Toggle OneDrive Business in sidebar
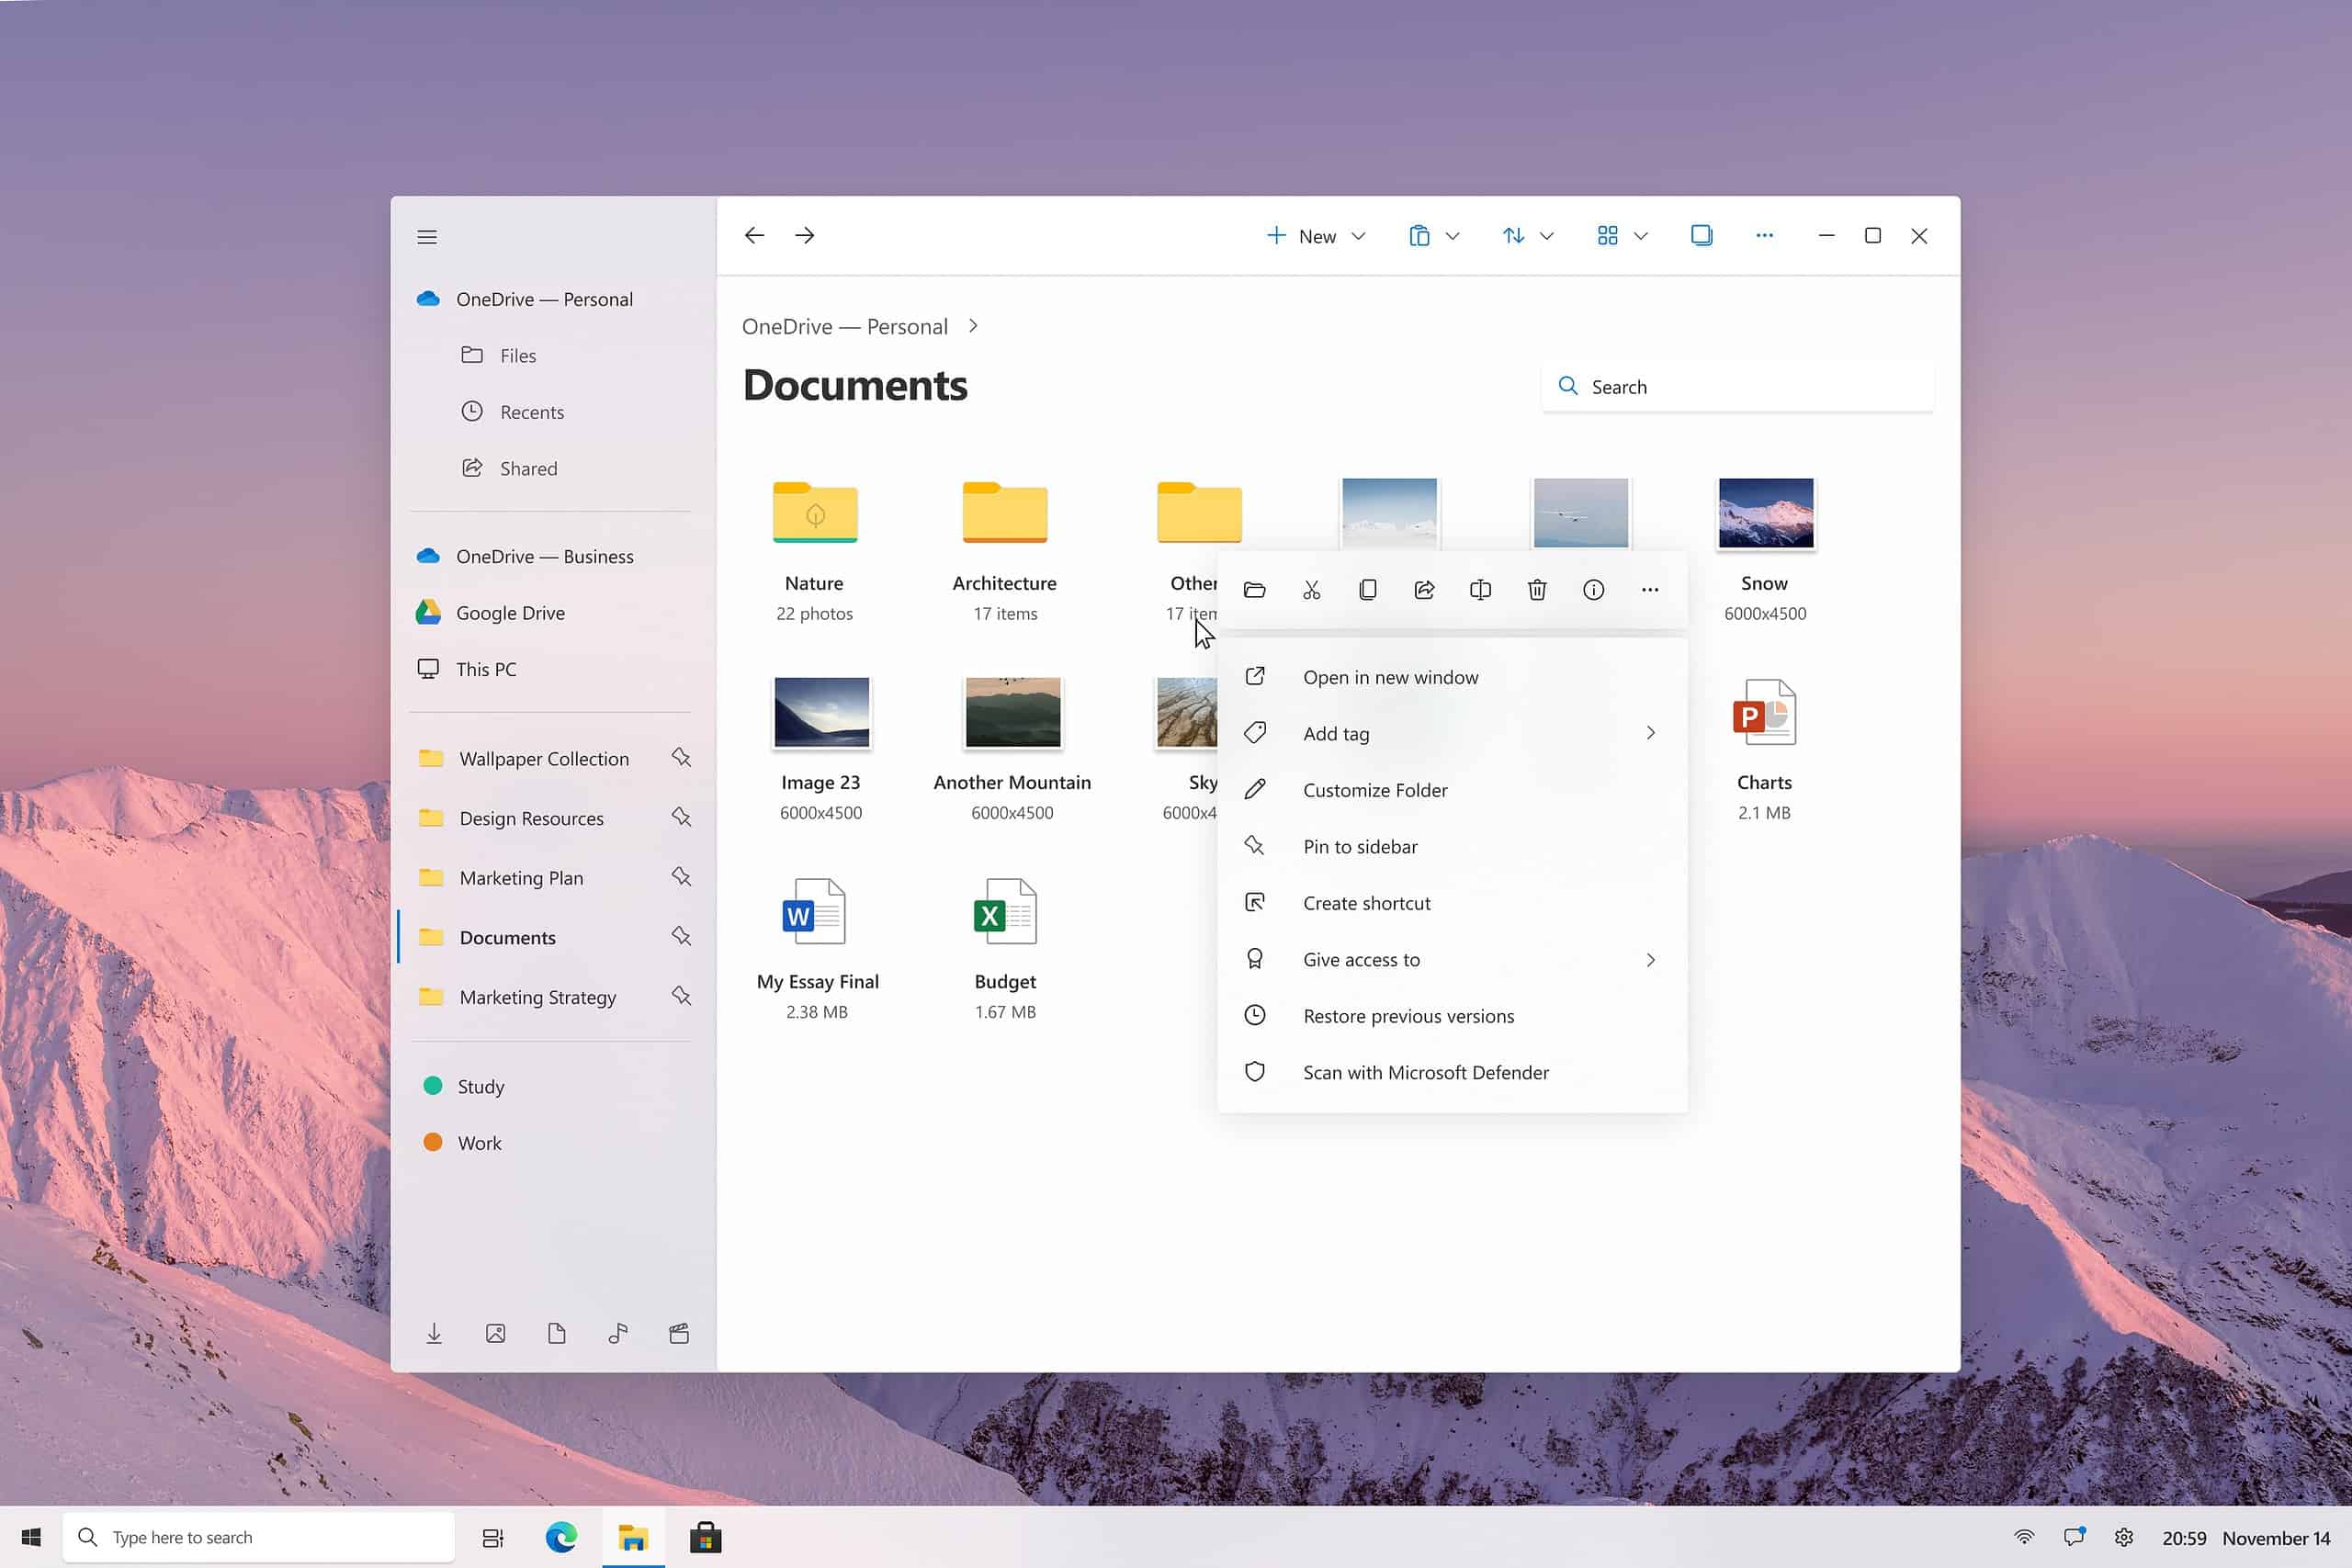The image size is (2352, 1568). coord(544,555)
